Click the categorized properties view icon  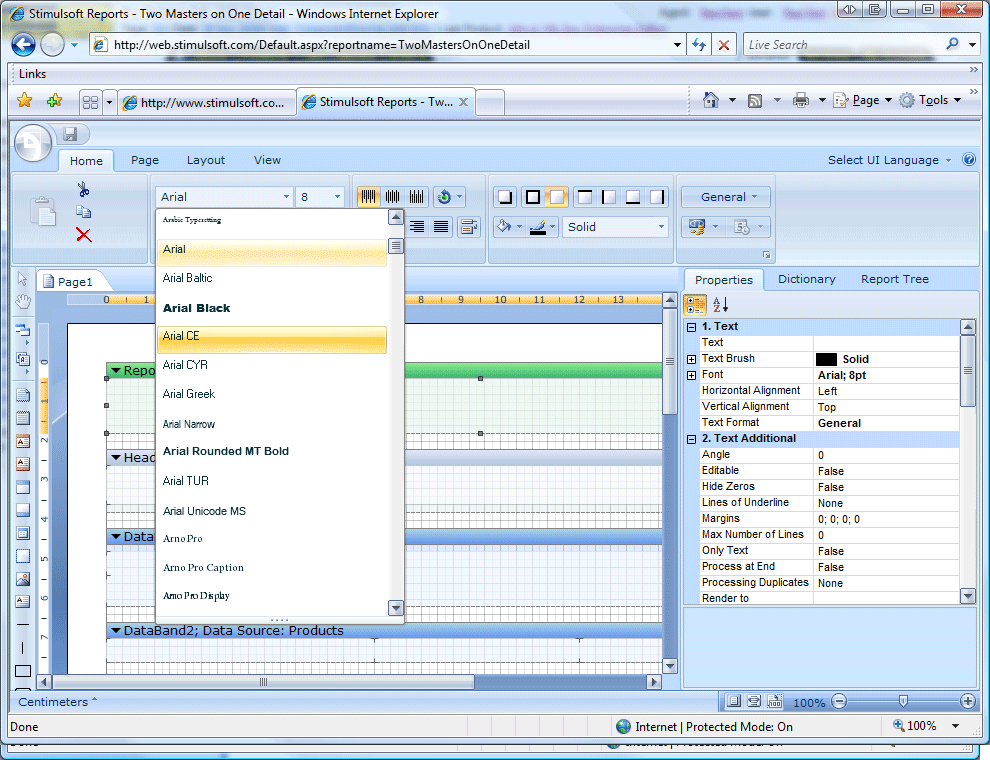tap(694, 304)
